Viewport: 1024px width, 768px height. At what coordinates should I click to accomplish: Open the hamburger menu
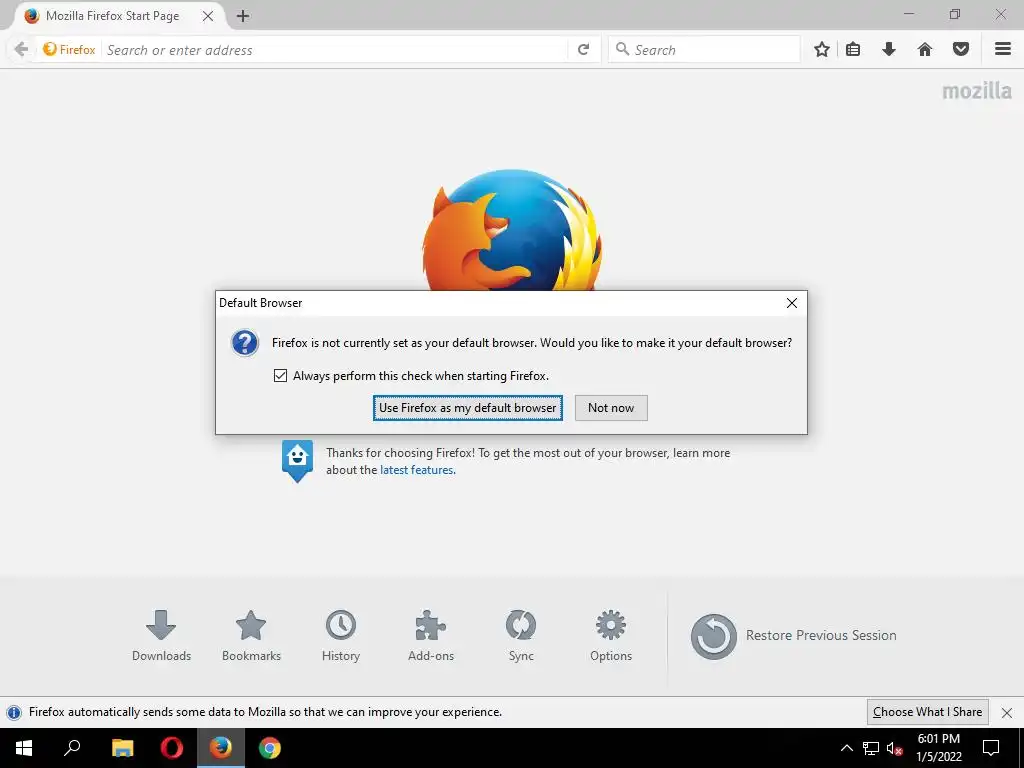(x=1003, y=50)
